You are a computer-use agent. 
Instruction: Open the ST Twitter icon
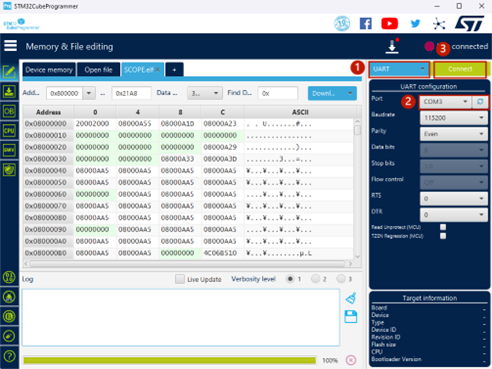point(415,23)
